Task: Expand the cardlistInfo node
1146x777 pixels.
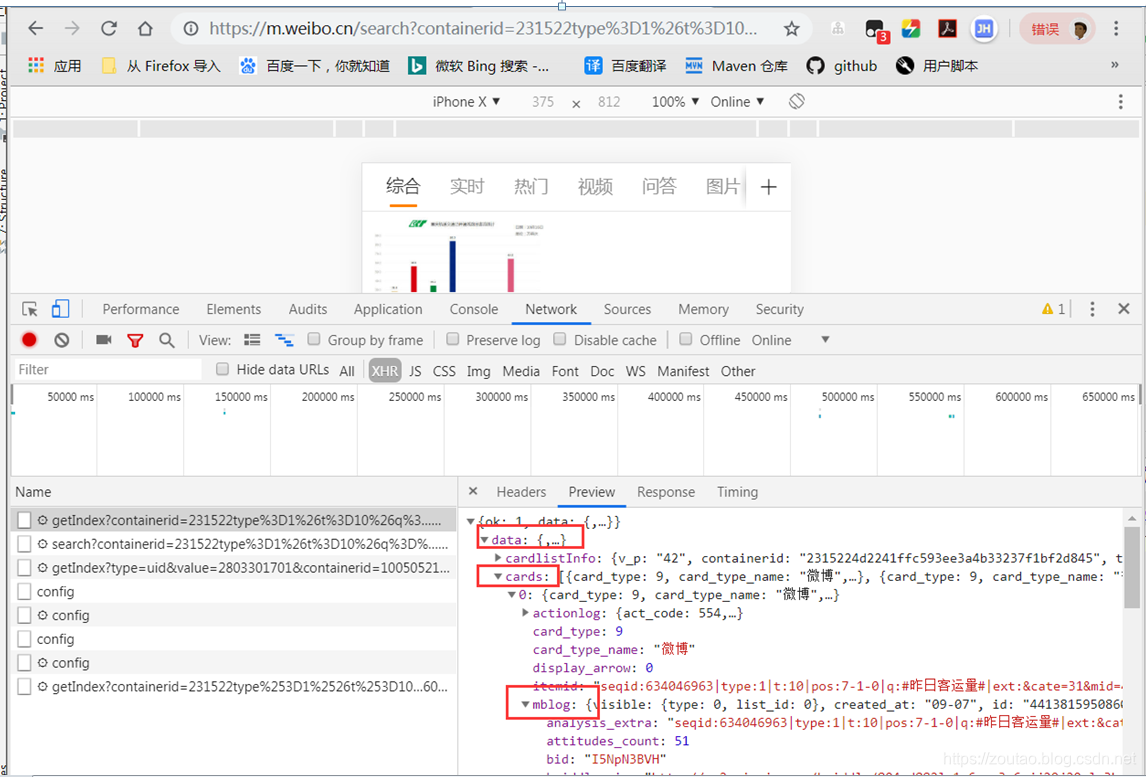Action: coord(498,558)
